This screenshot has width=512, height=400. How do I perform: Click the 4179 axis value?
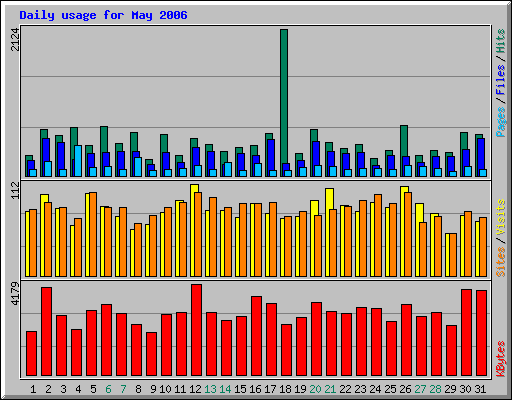[15, 294]
